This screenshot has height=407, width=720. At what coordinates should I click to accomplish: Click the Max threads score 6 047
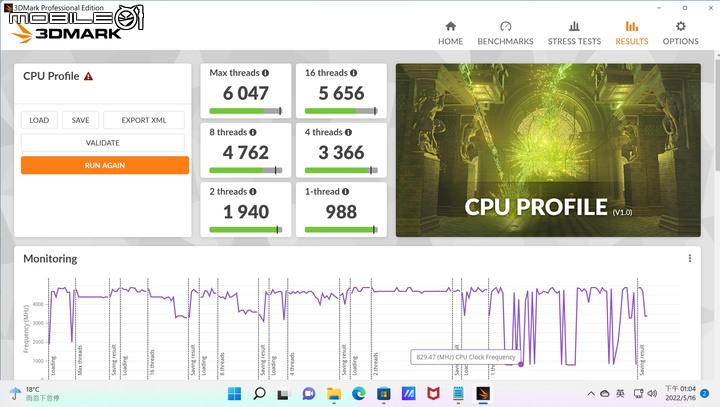(x=246, y=93)
